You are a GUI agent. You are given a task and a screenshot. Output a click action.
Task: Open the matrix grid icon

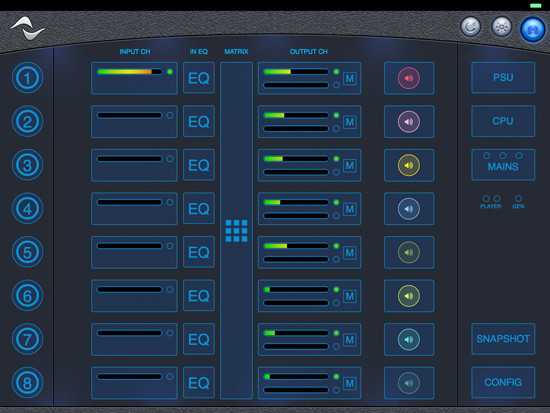tap(236, 231)
